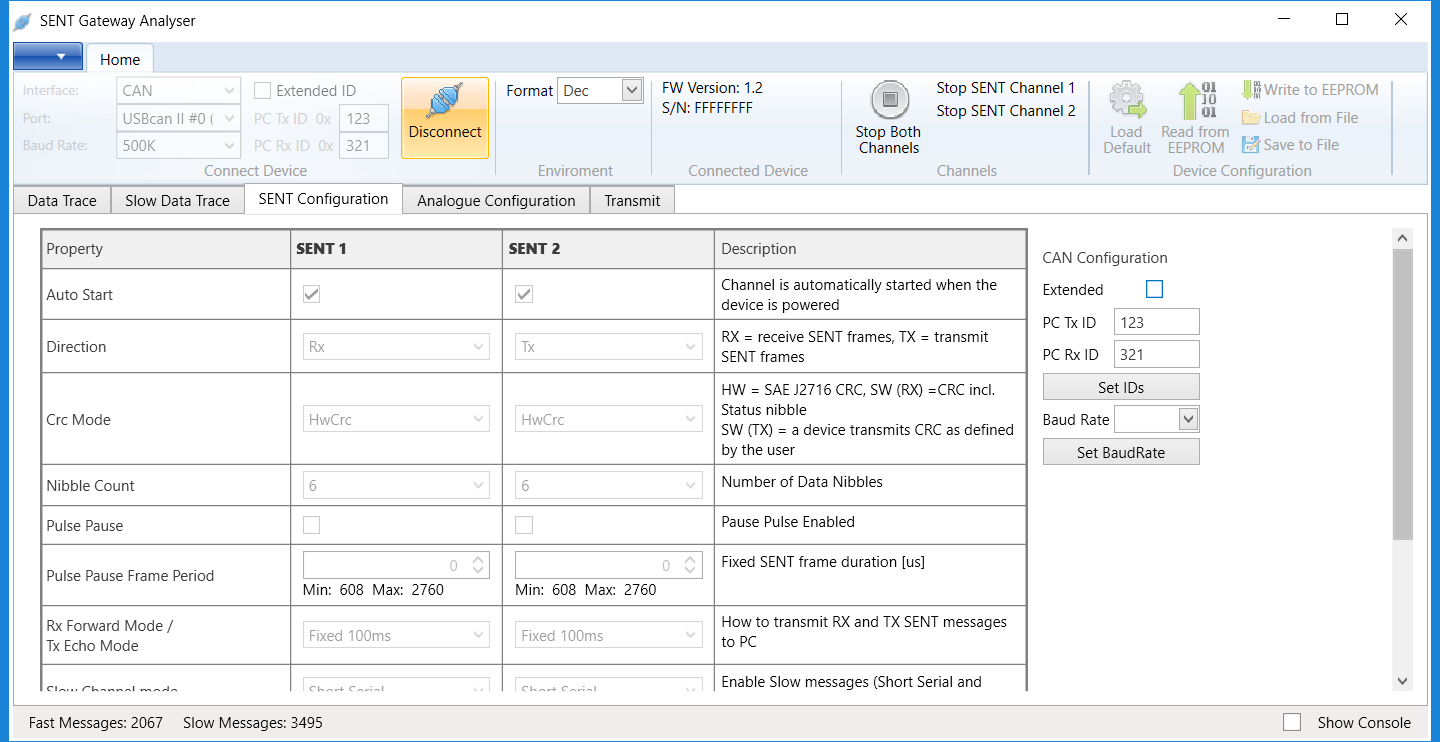The height and width of the screenshot is (742, 1440).
Task: Activate the Write to EEPROM icon
Action: point(1251,89)
